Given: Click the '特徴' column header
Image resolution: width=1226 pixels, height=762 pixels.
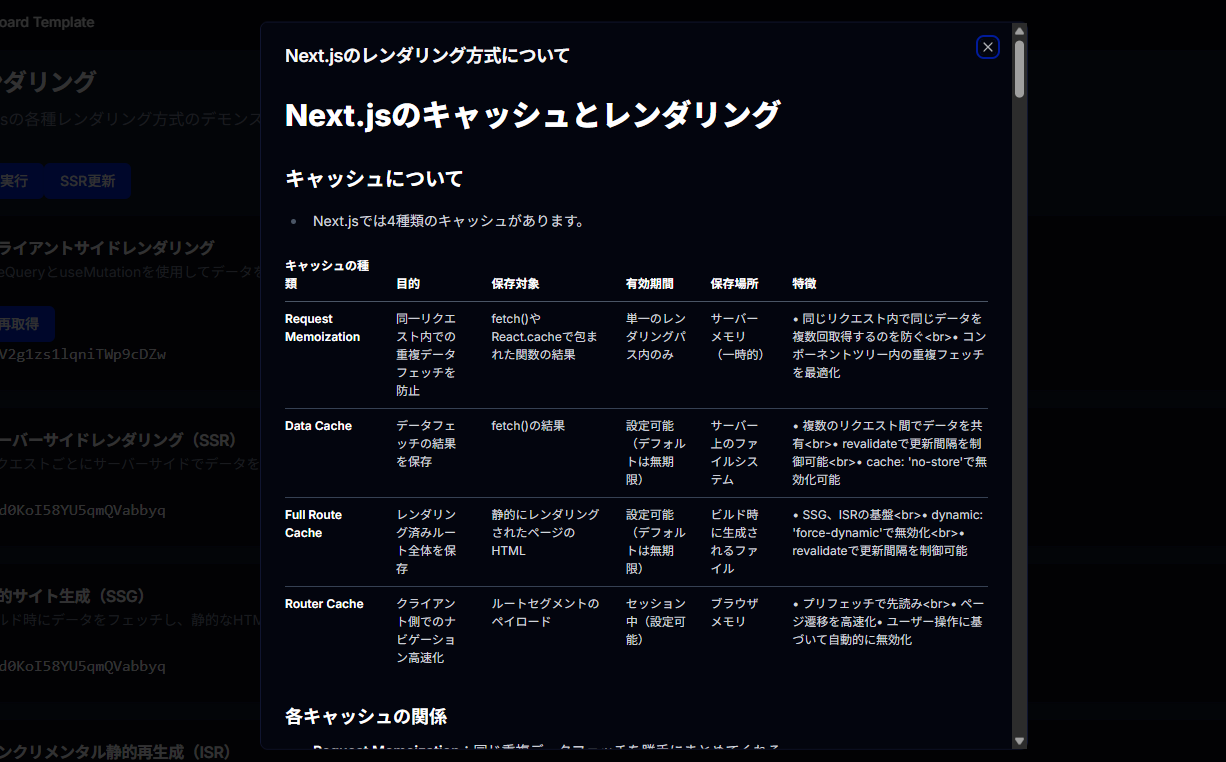Looking at the screenshot, I should [x=805, y=284].
